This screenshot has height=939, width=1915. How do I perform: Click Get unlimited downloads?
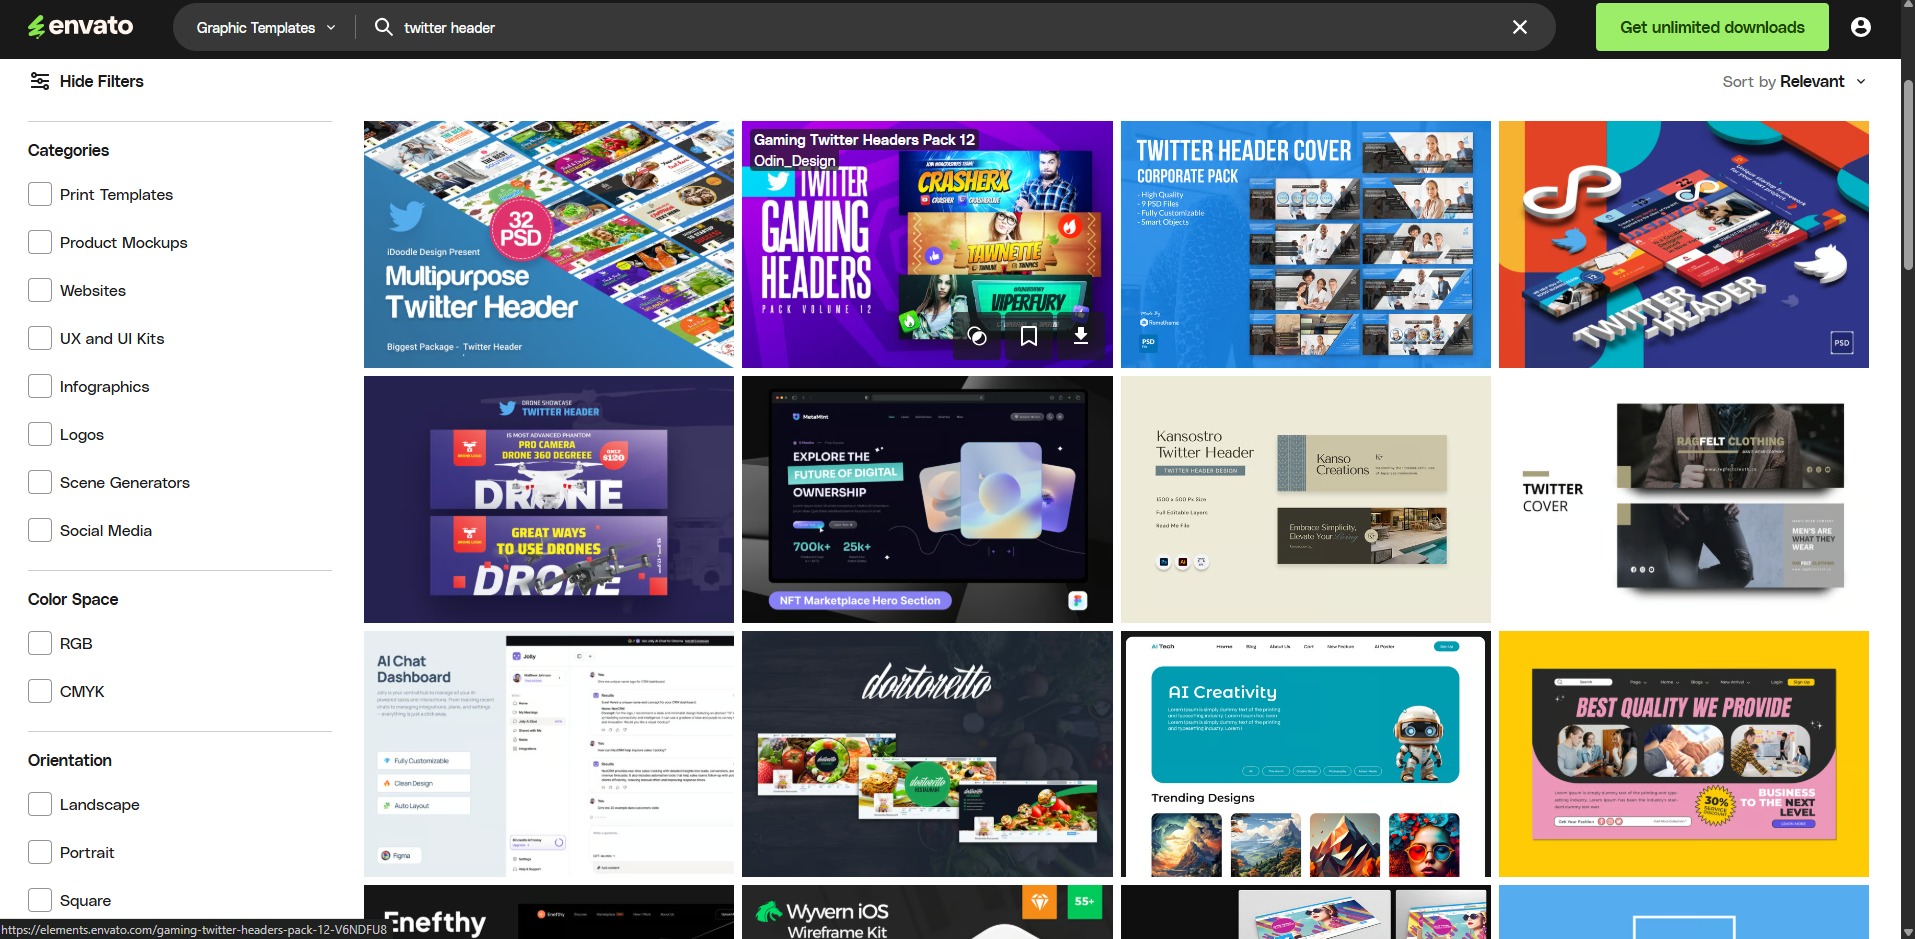(x=1711, y=27)
